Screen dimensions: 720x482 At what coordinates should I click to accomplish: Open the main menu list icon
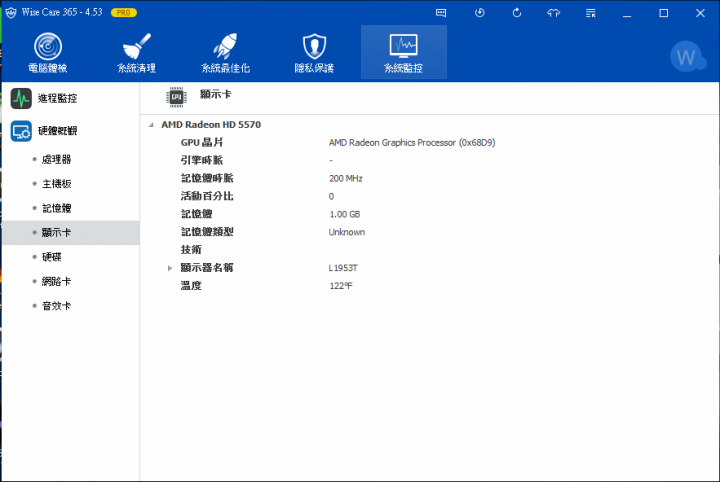(591, 13)
